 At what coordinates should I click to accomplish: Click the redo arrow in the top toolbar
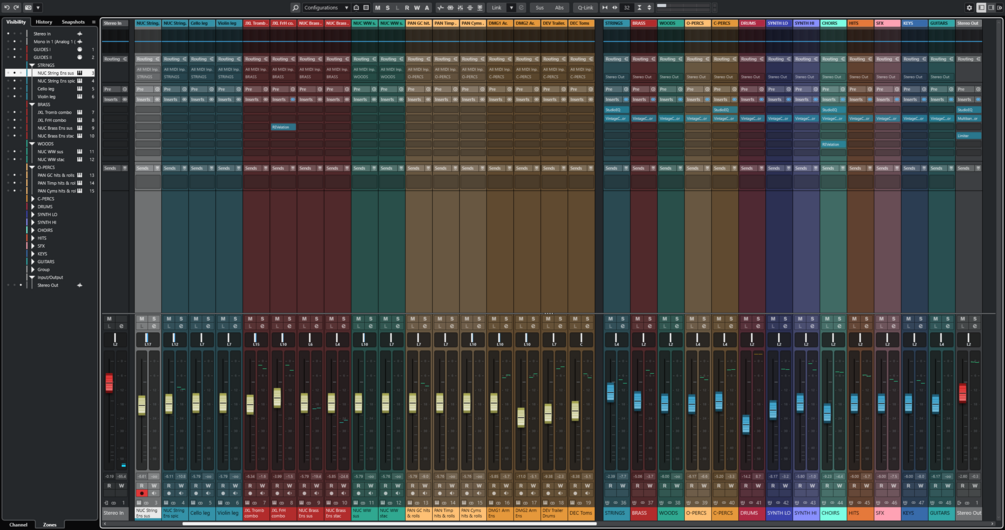tap(17, 8)
